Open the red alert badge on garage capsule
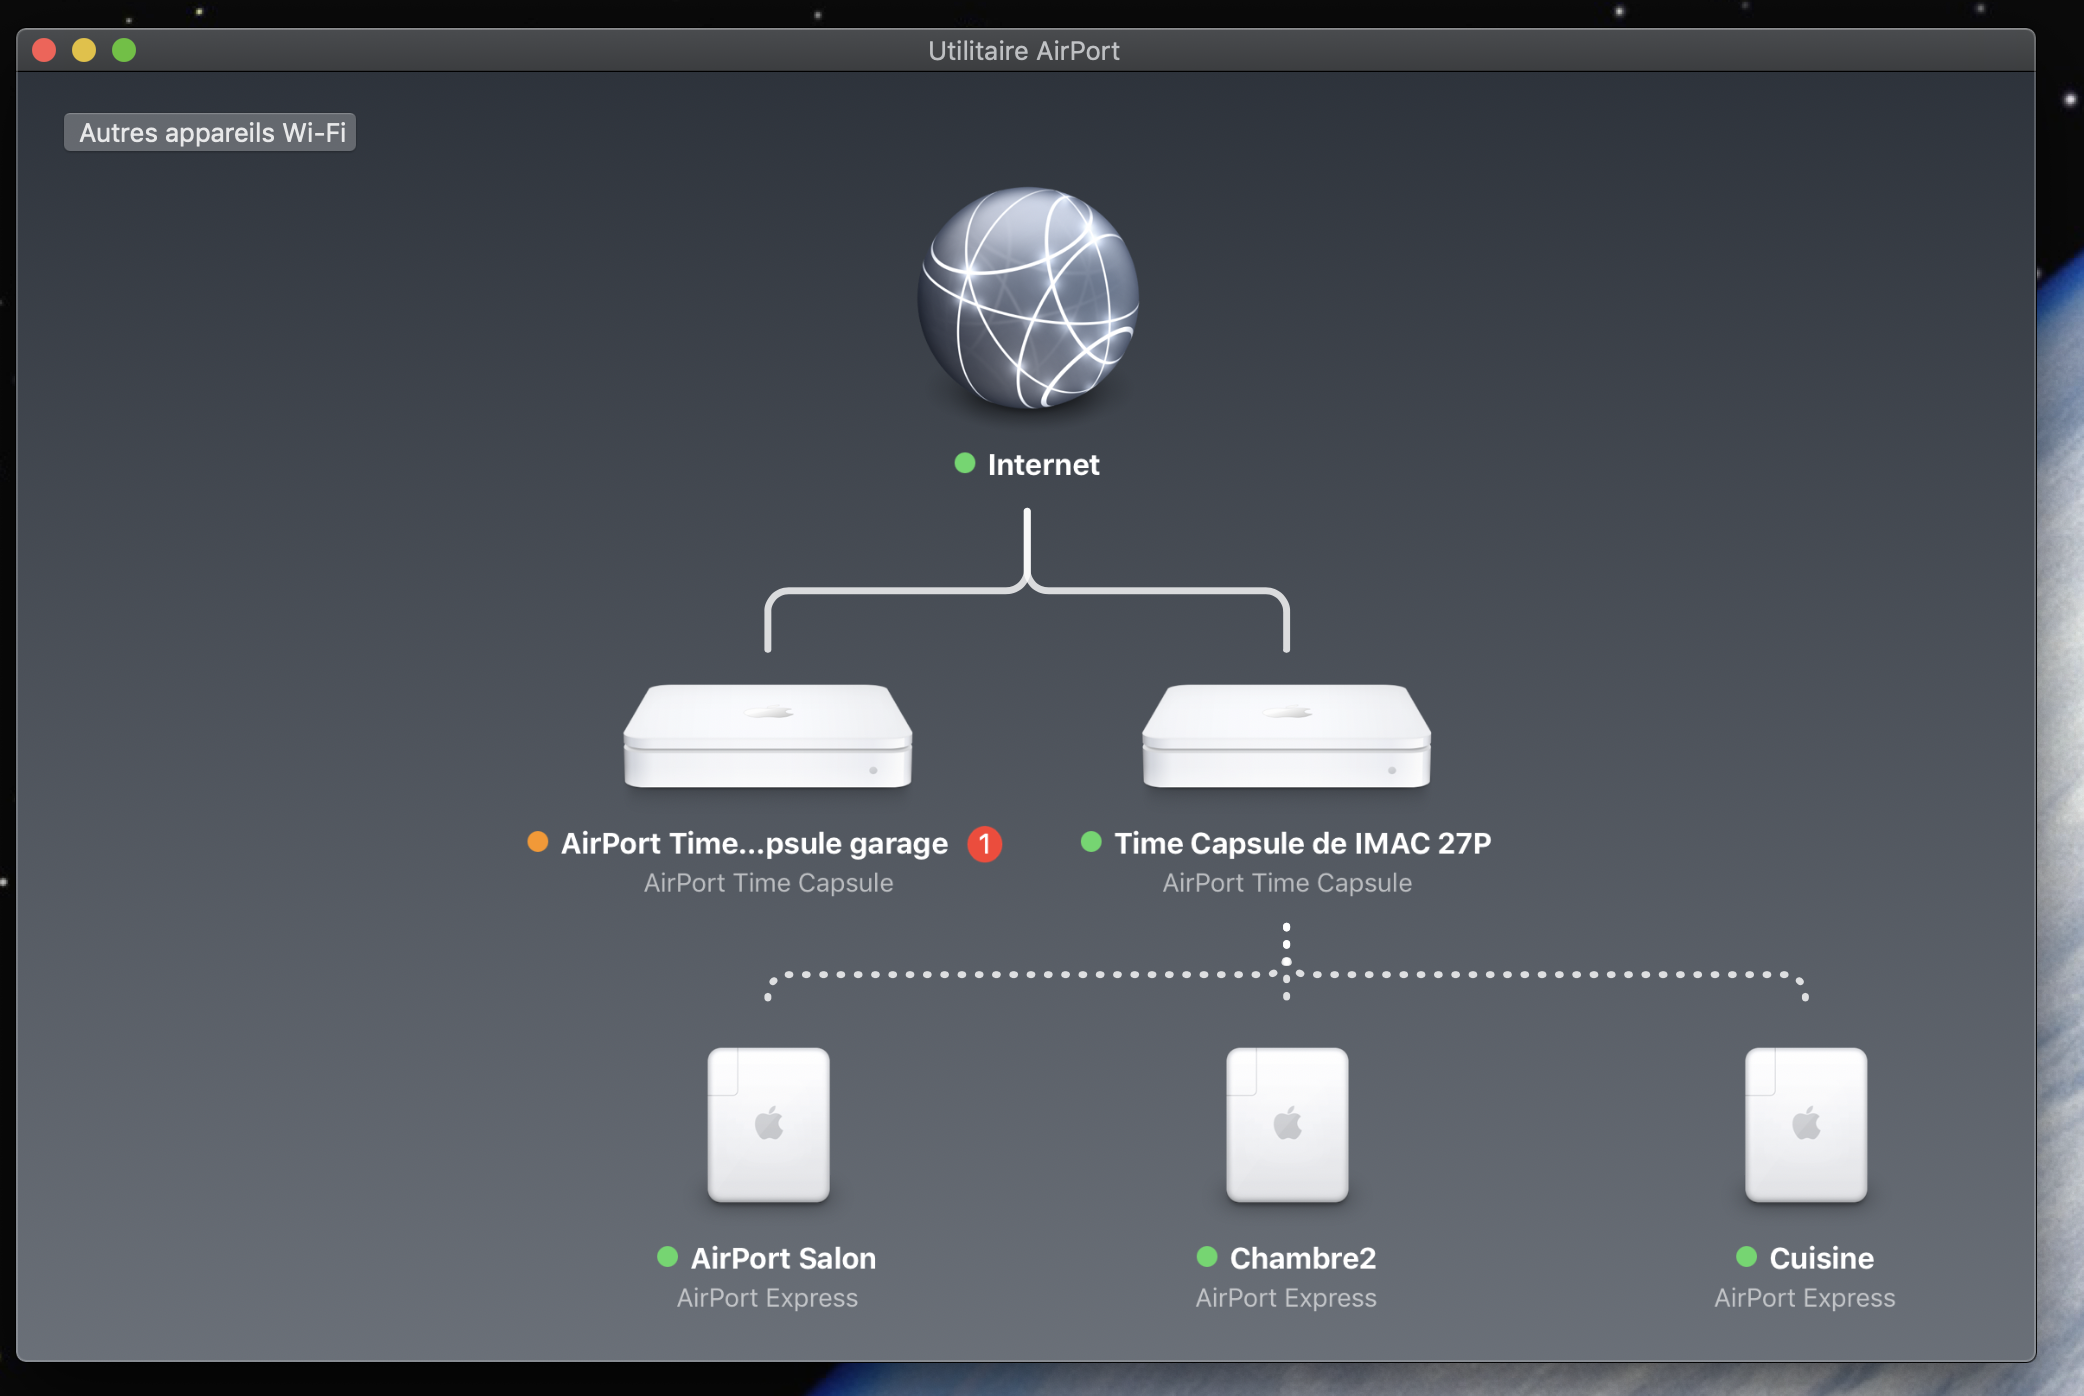 pyautogui.click(x=985, y=844)
